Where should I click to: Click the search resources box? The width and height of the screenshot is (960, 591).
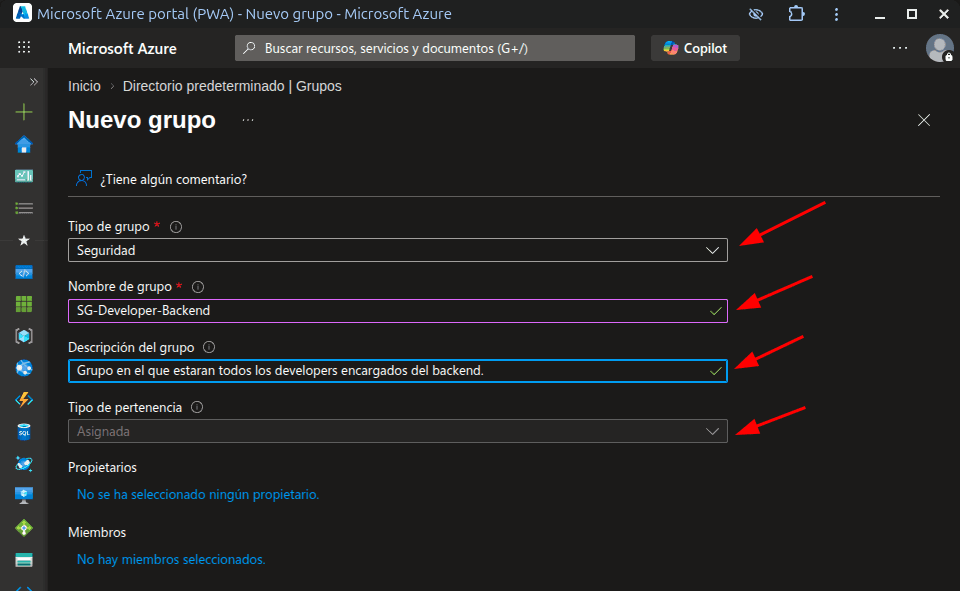click(435, 48)
